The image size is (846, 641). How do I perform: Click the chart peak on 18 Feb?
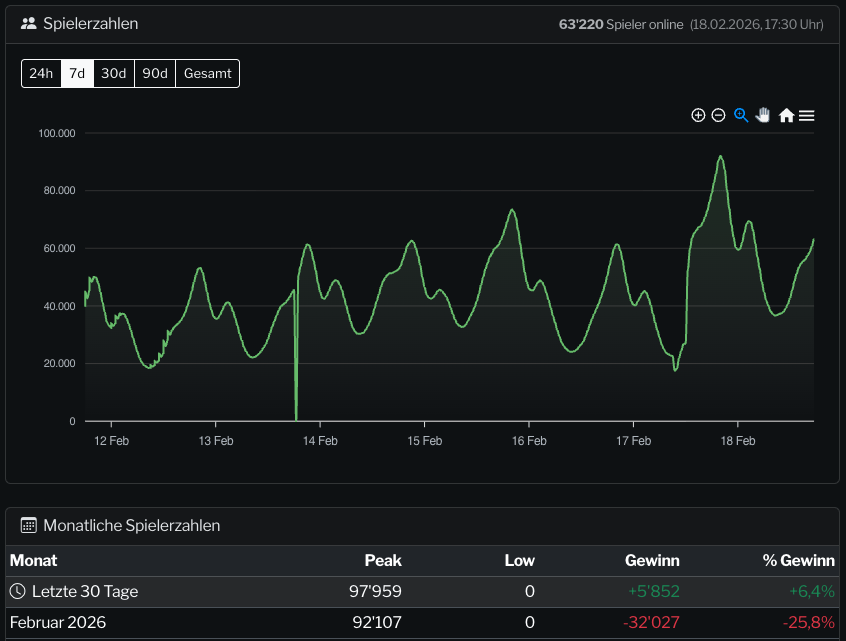[720, 156]
